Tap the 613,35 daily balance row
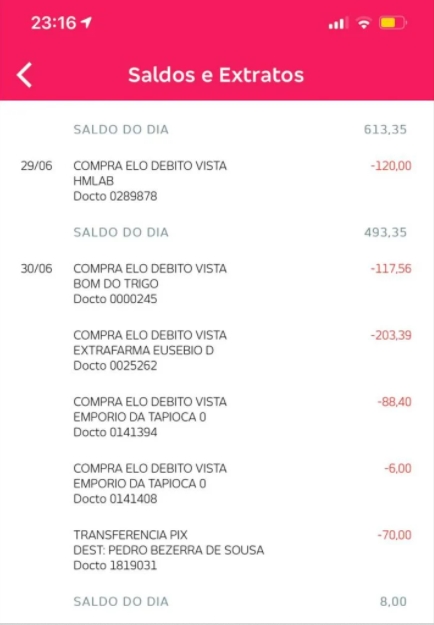The image size is (434, 625). click(x=217, y=130)
